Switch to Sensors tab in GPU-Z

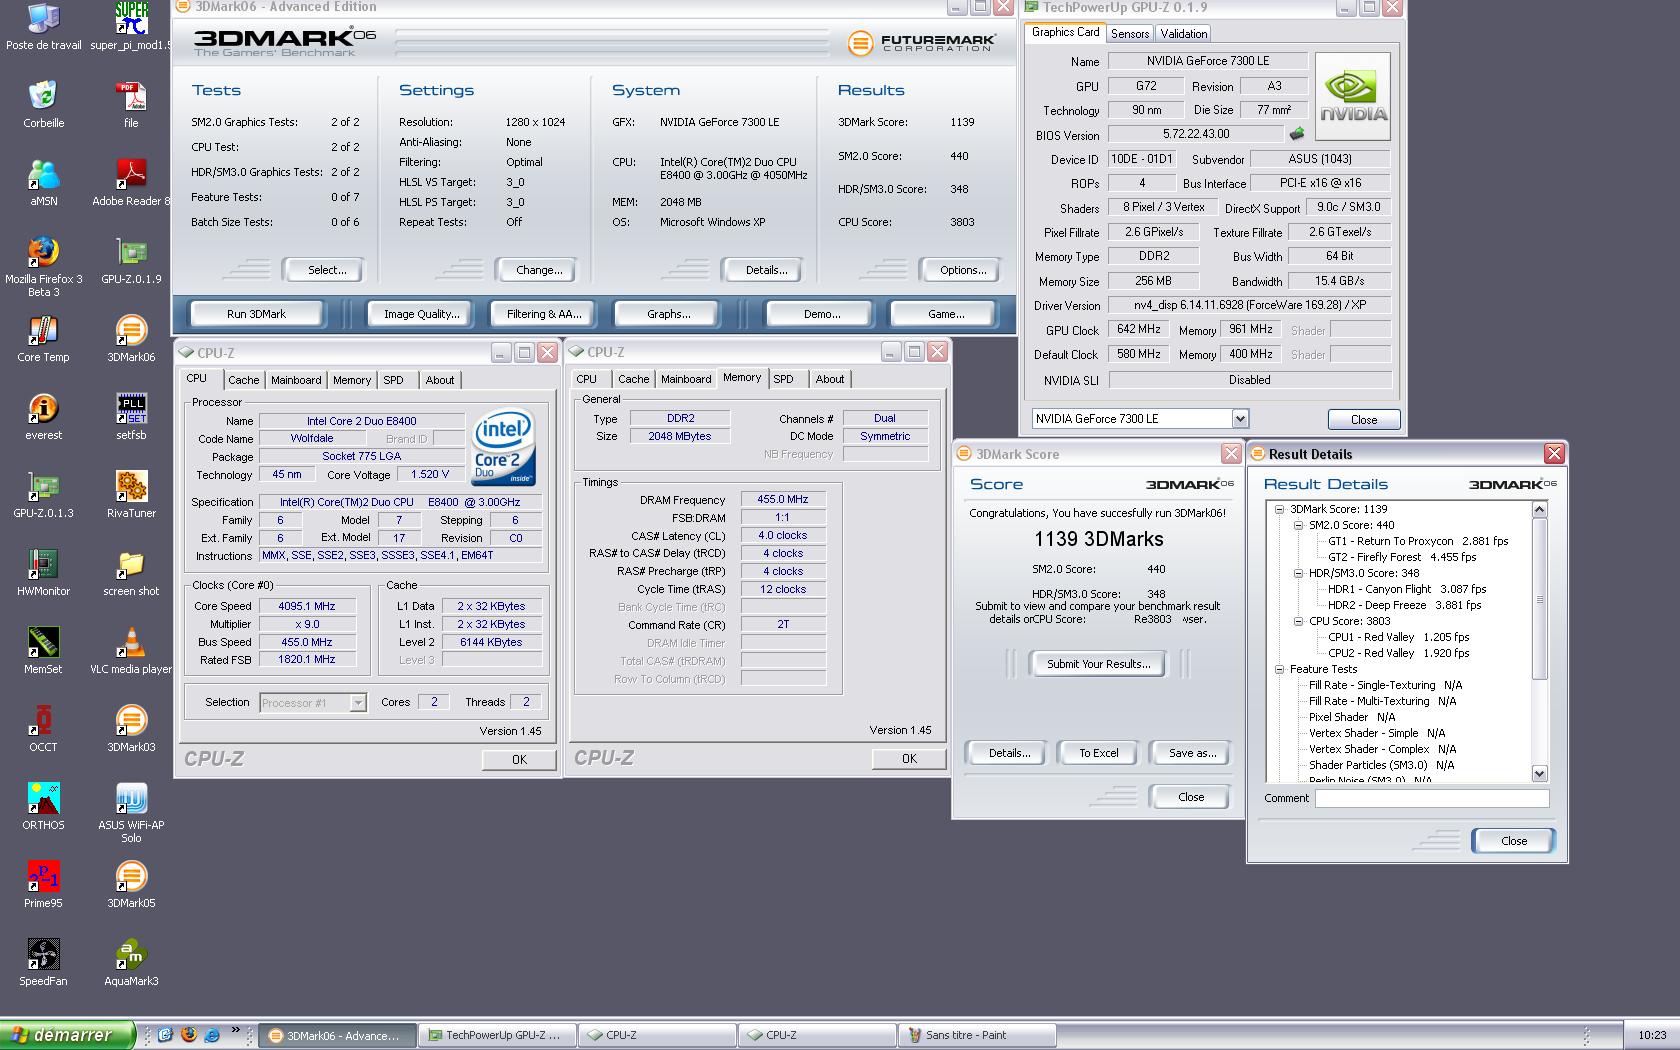coord(1130,33)
